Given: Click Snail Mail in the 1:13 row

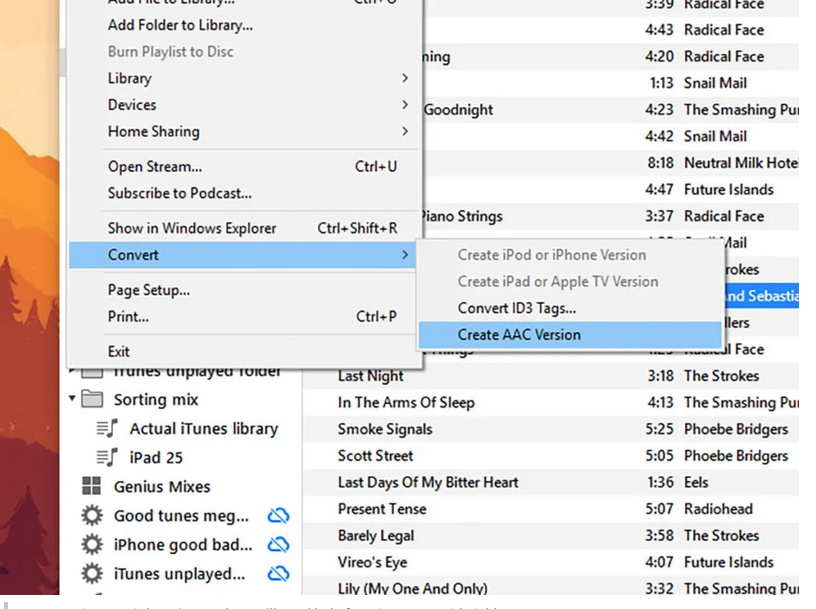Looking at the screenshot, I should click(x=715, y=83).
